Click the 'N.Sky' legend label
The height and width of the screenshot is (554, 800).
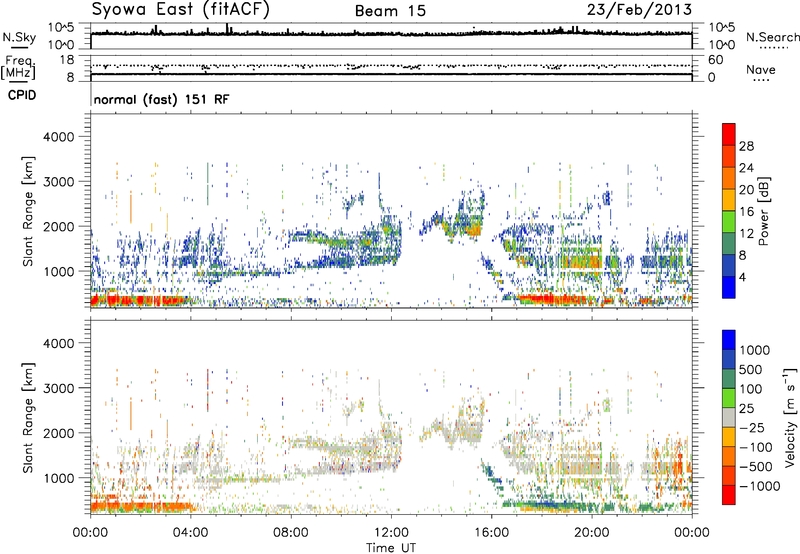[x=19, y=37]
